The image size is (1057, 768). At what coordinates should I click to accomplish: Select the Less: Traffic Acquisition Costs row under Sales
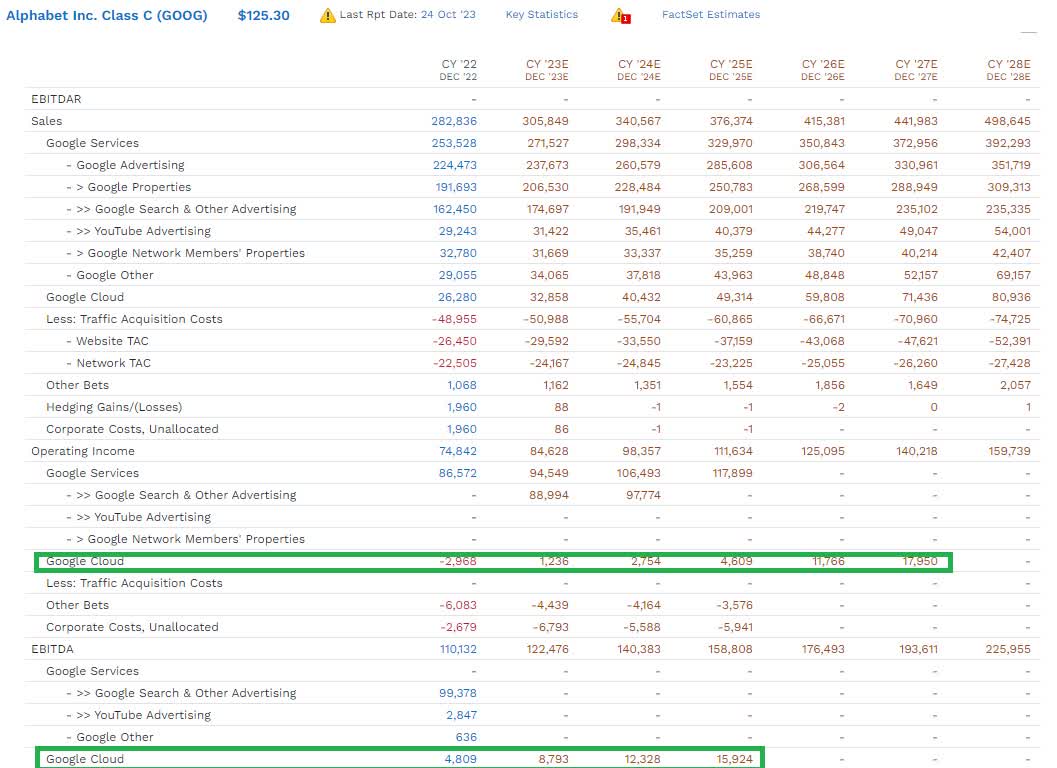pos(134,319)
